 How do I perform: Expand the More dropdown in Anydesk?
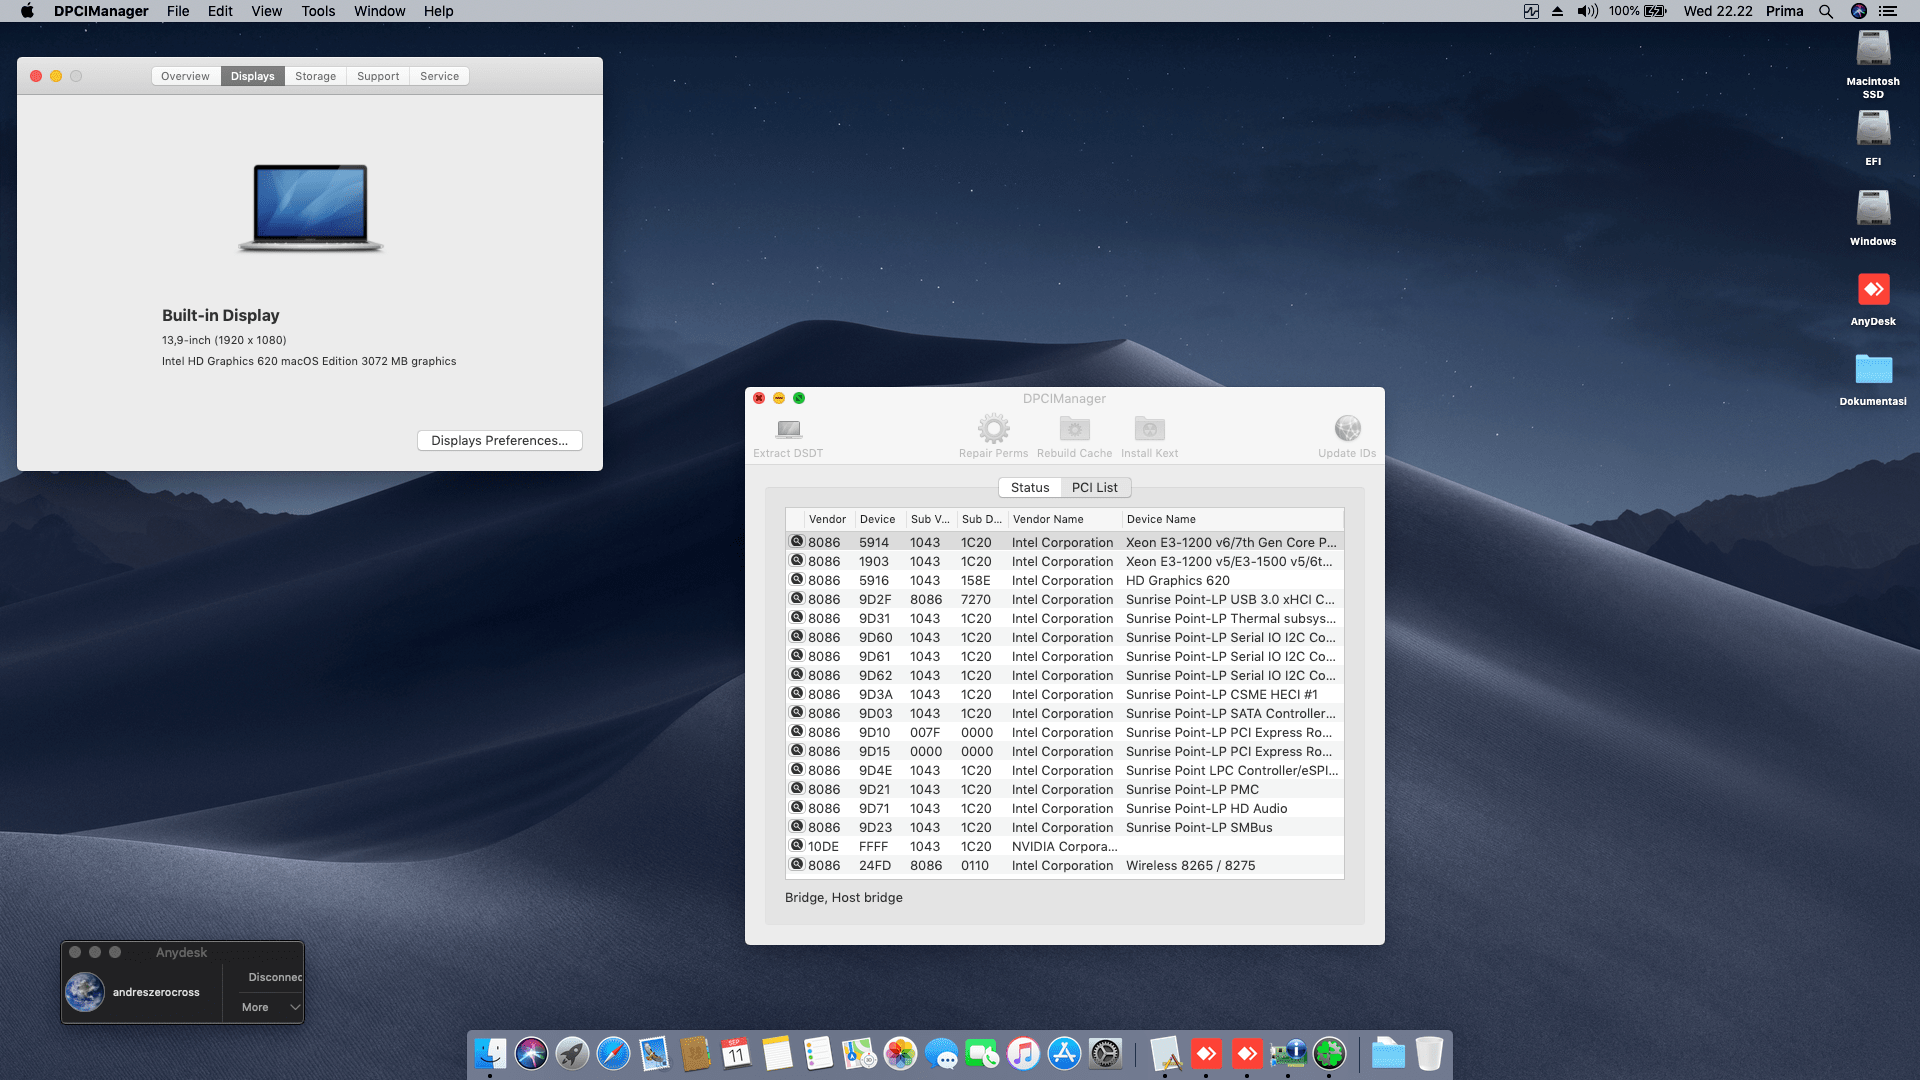(x=270, y=1007)
